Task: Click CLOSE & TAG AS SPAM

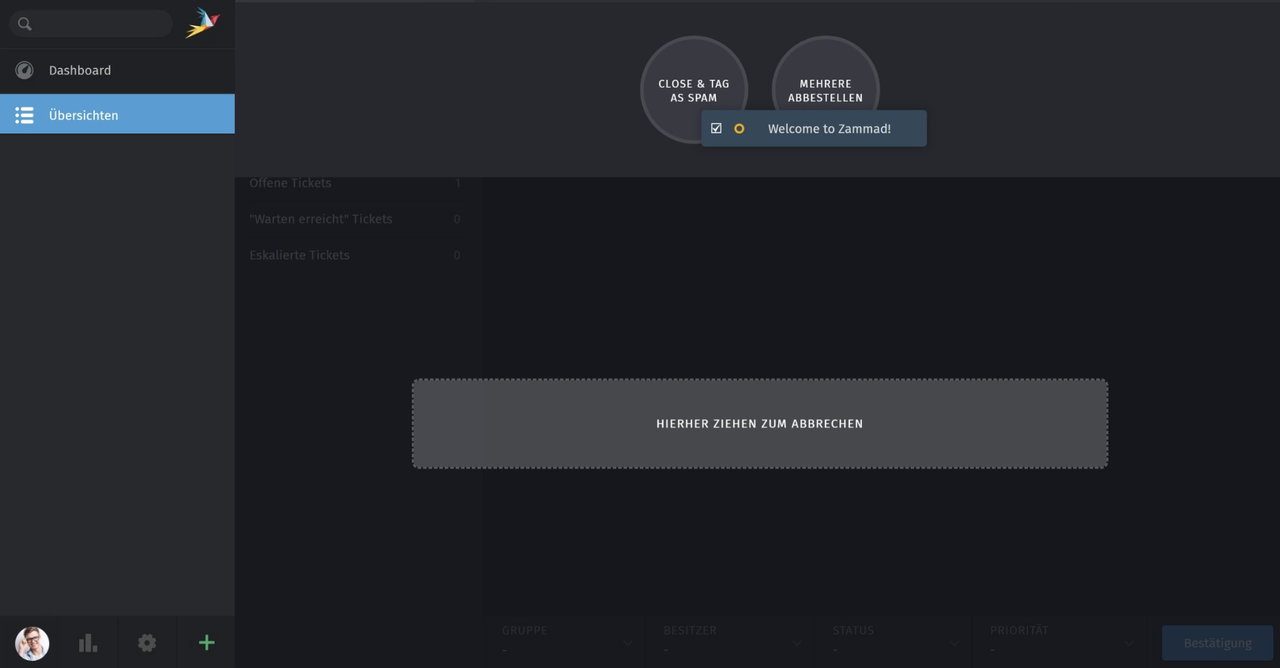Action: [x=693, y=90]
